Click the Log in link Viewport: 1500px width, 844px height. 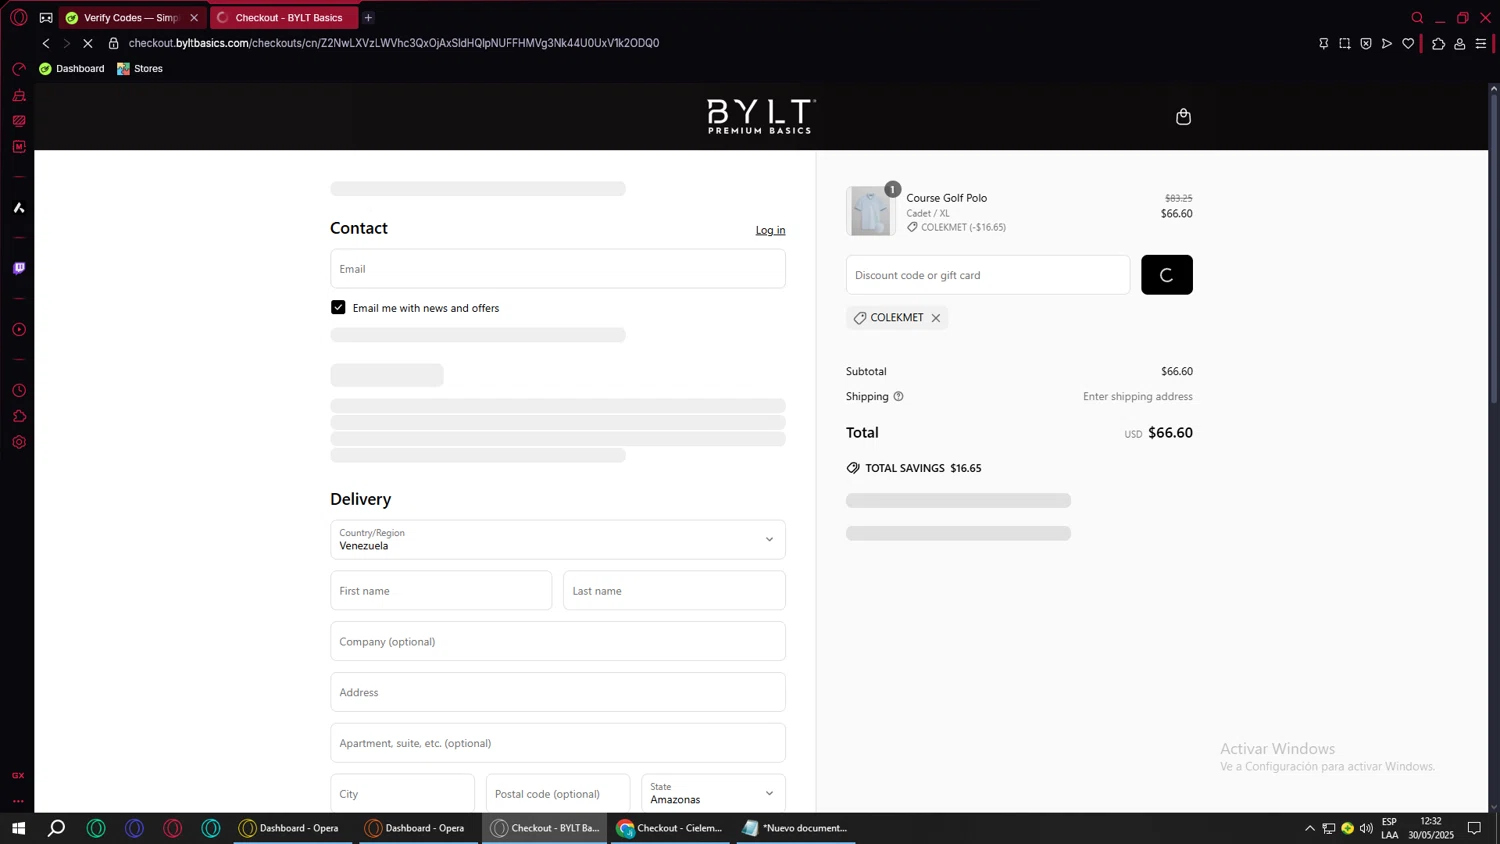click(x=770, y=230)
